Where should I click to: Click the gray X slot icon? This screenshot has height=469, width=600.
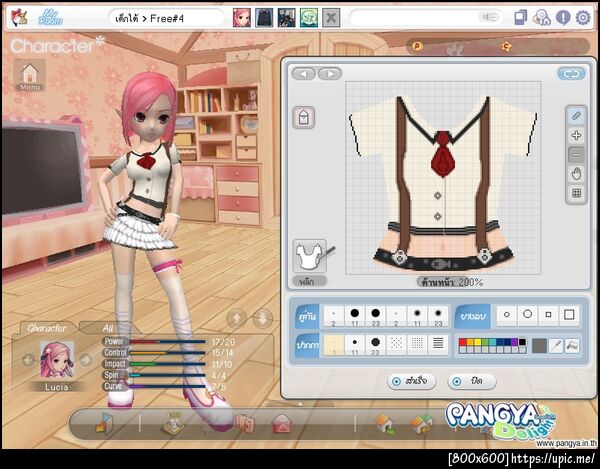coord(331,18)
